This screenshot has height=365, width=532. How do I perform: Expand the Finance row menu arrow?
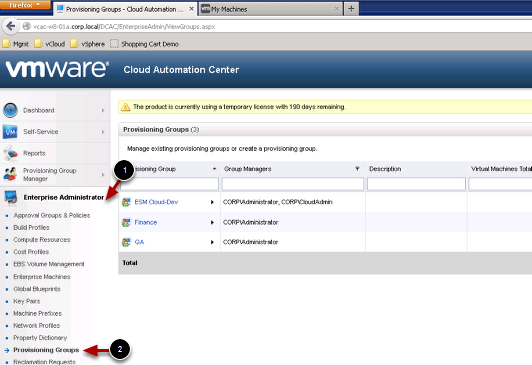[212, 223]
